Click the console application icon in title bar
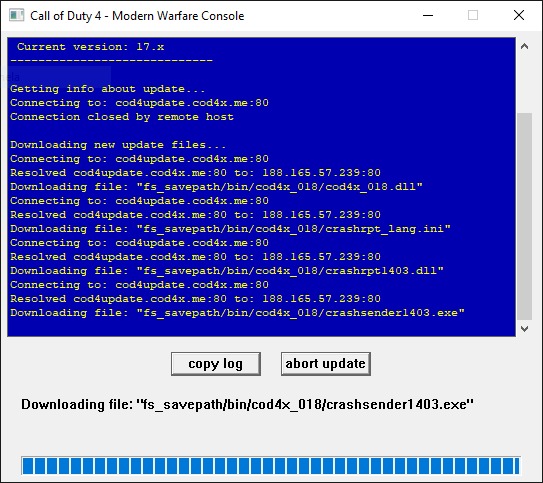543x483 pixels. click(16, 16)
